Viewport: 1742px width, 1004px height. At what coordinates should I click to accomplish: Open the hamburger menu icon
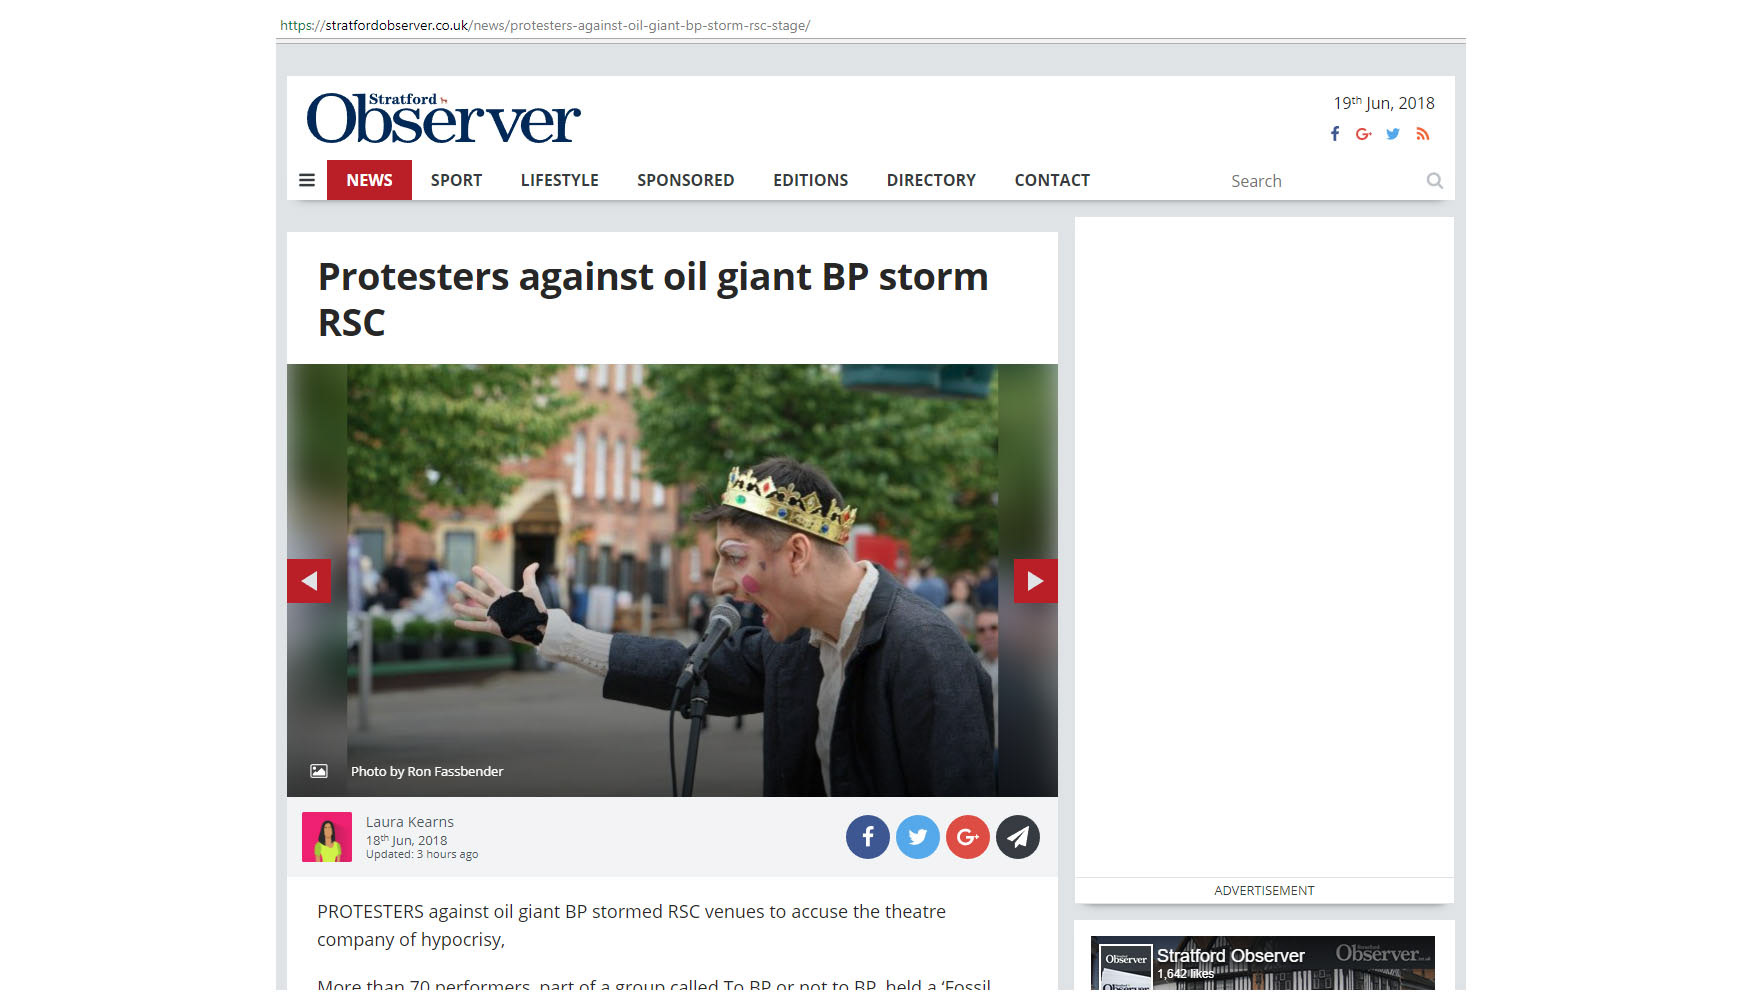(x=307, y=180)
